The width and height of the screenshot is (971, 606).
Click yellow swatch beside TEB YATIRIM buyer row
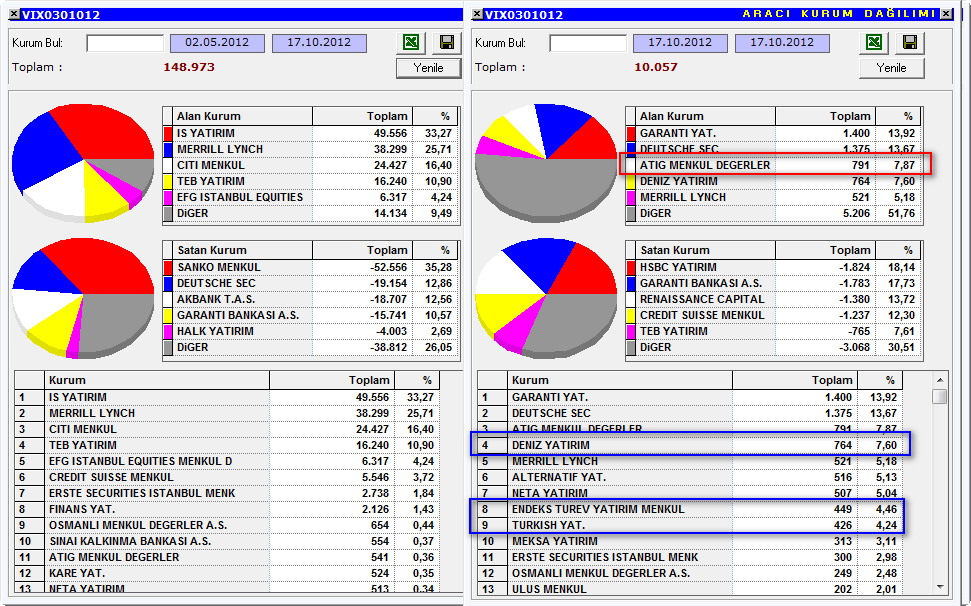168,181
